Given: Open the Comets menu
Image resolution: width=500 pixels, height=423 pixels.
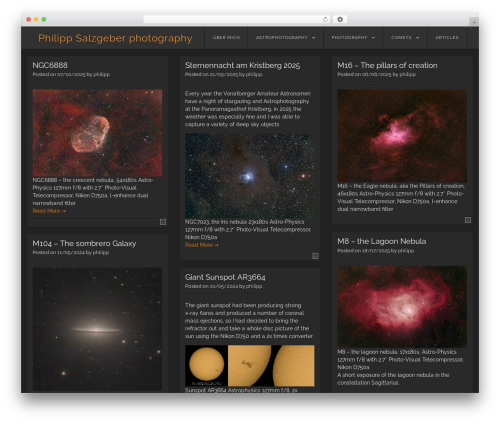Looking at the screenshot, I should pyautogui.click(x=401, y=38).
